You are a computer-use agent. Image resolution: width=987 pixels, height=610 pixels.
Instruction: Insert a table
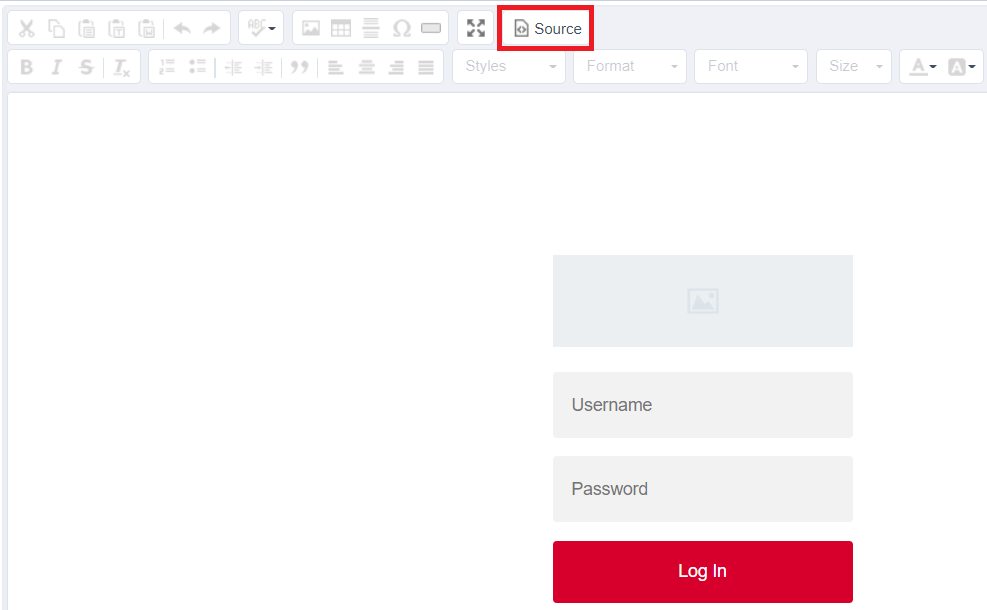341,28
